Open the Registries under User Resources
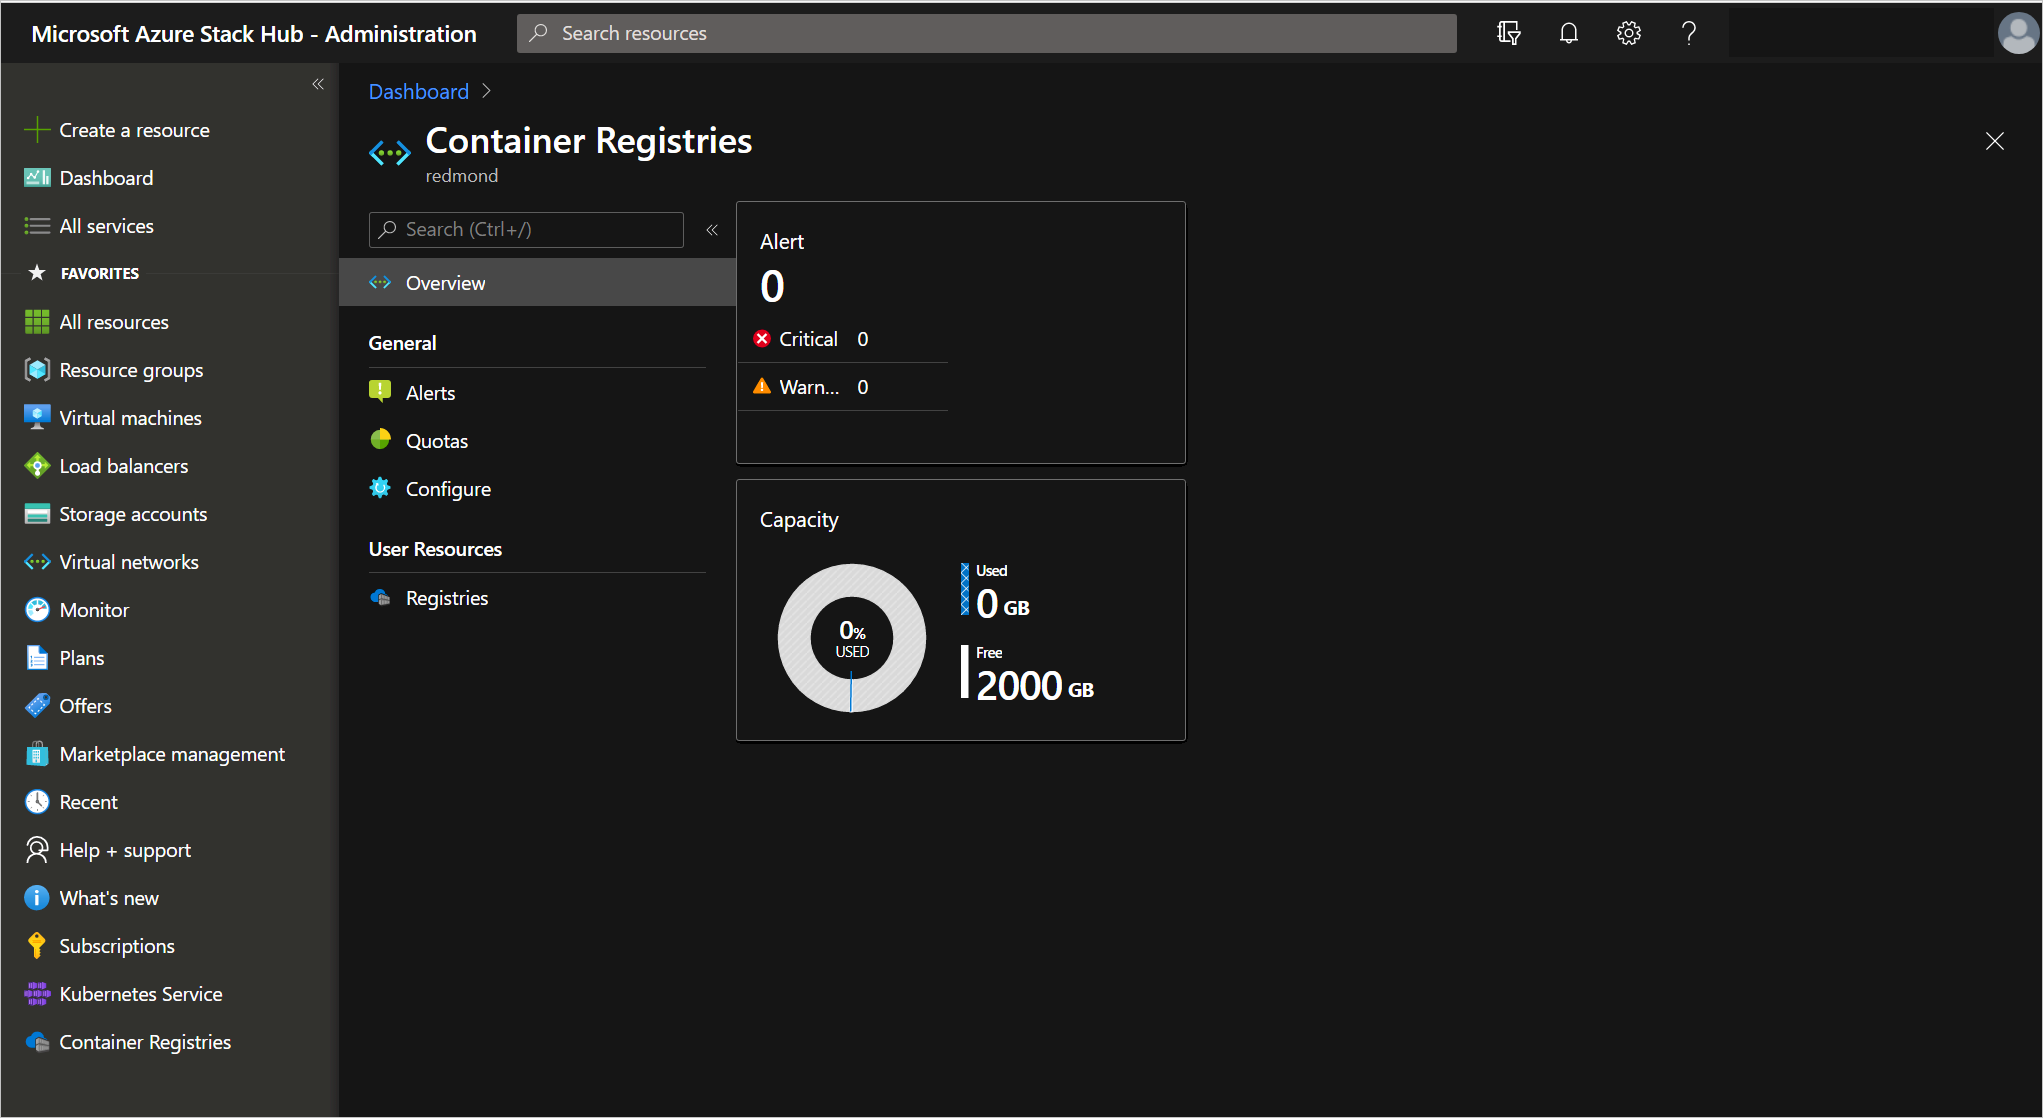 (447, 596)
